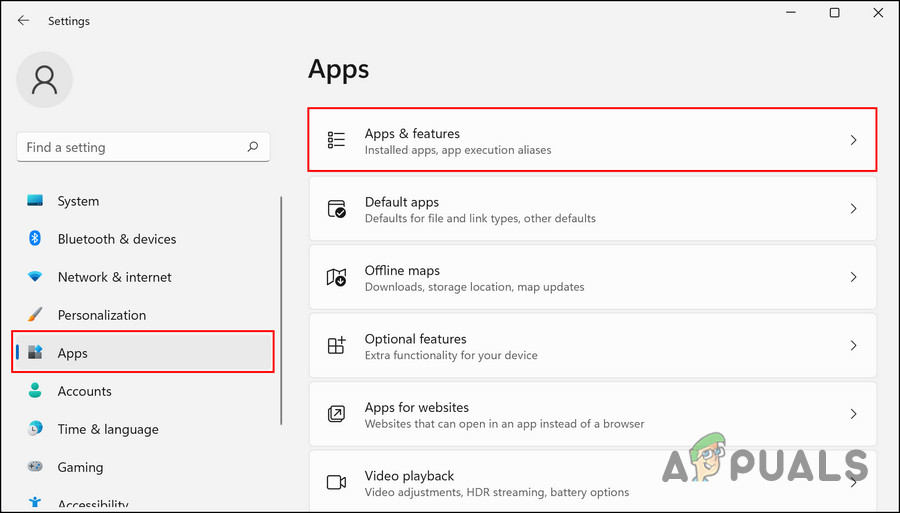This screenshot has width=900, height=513.
Task: Expand Apps for websites chevron
Action: 854,414
